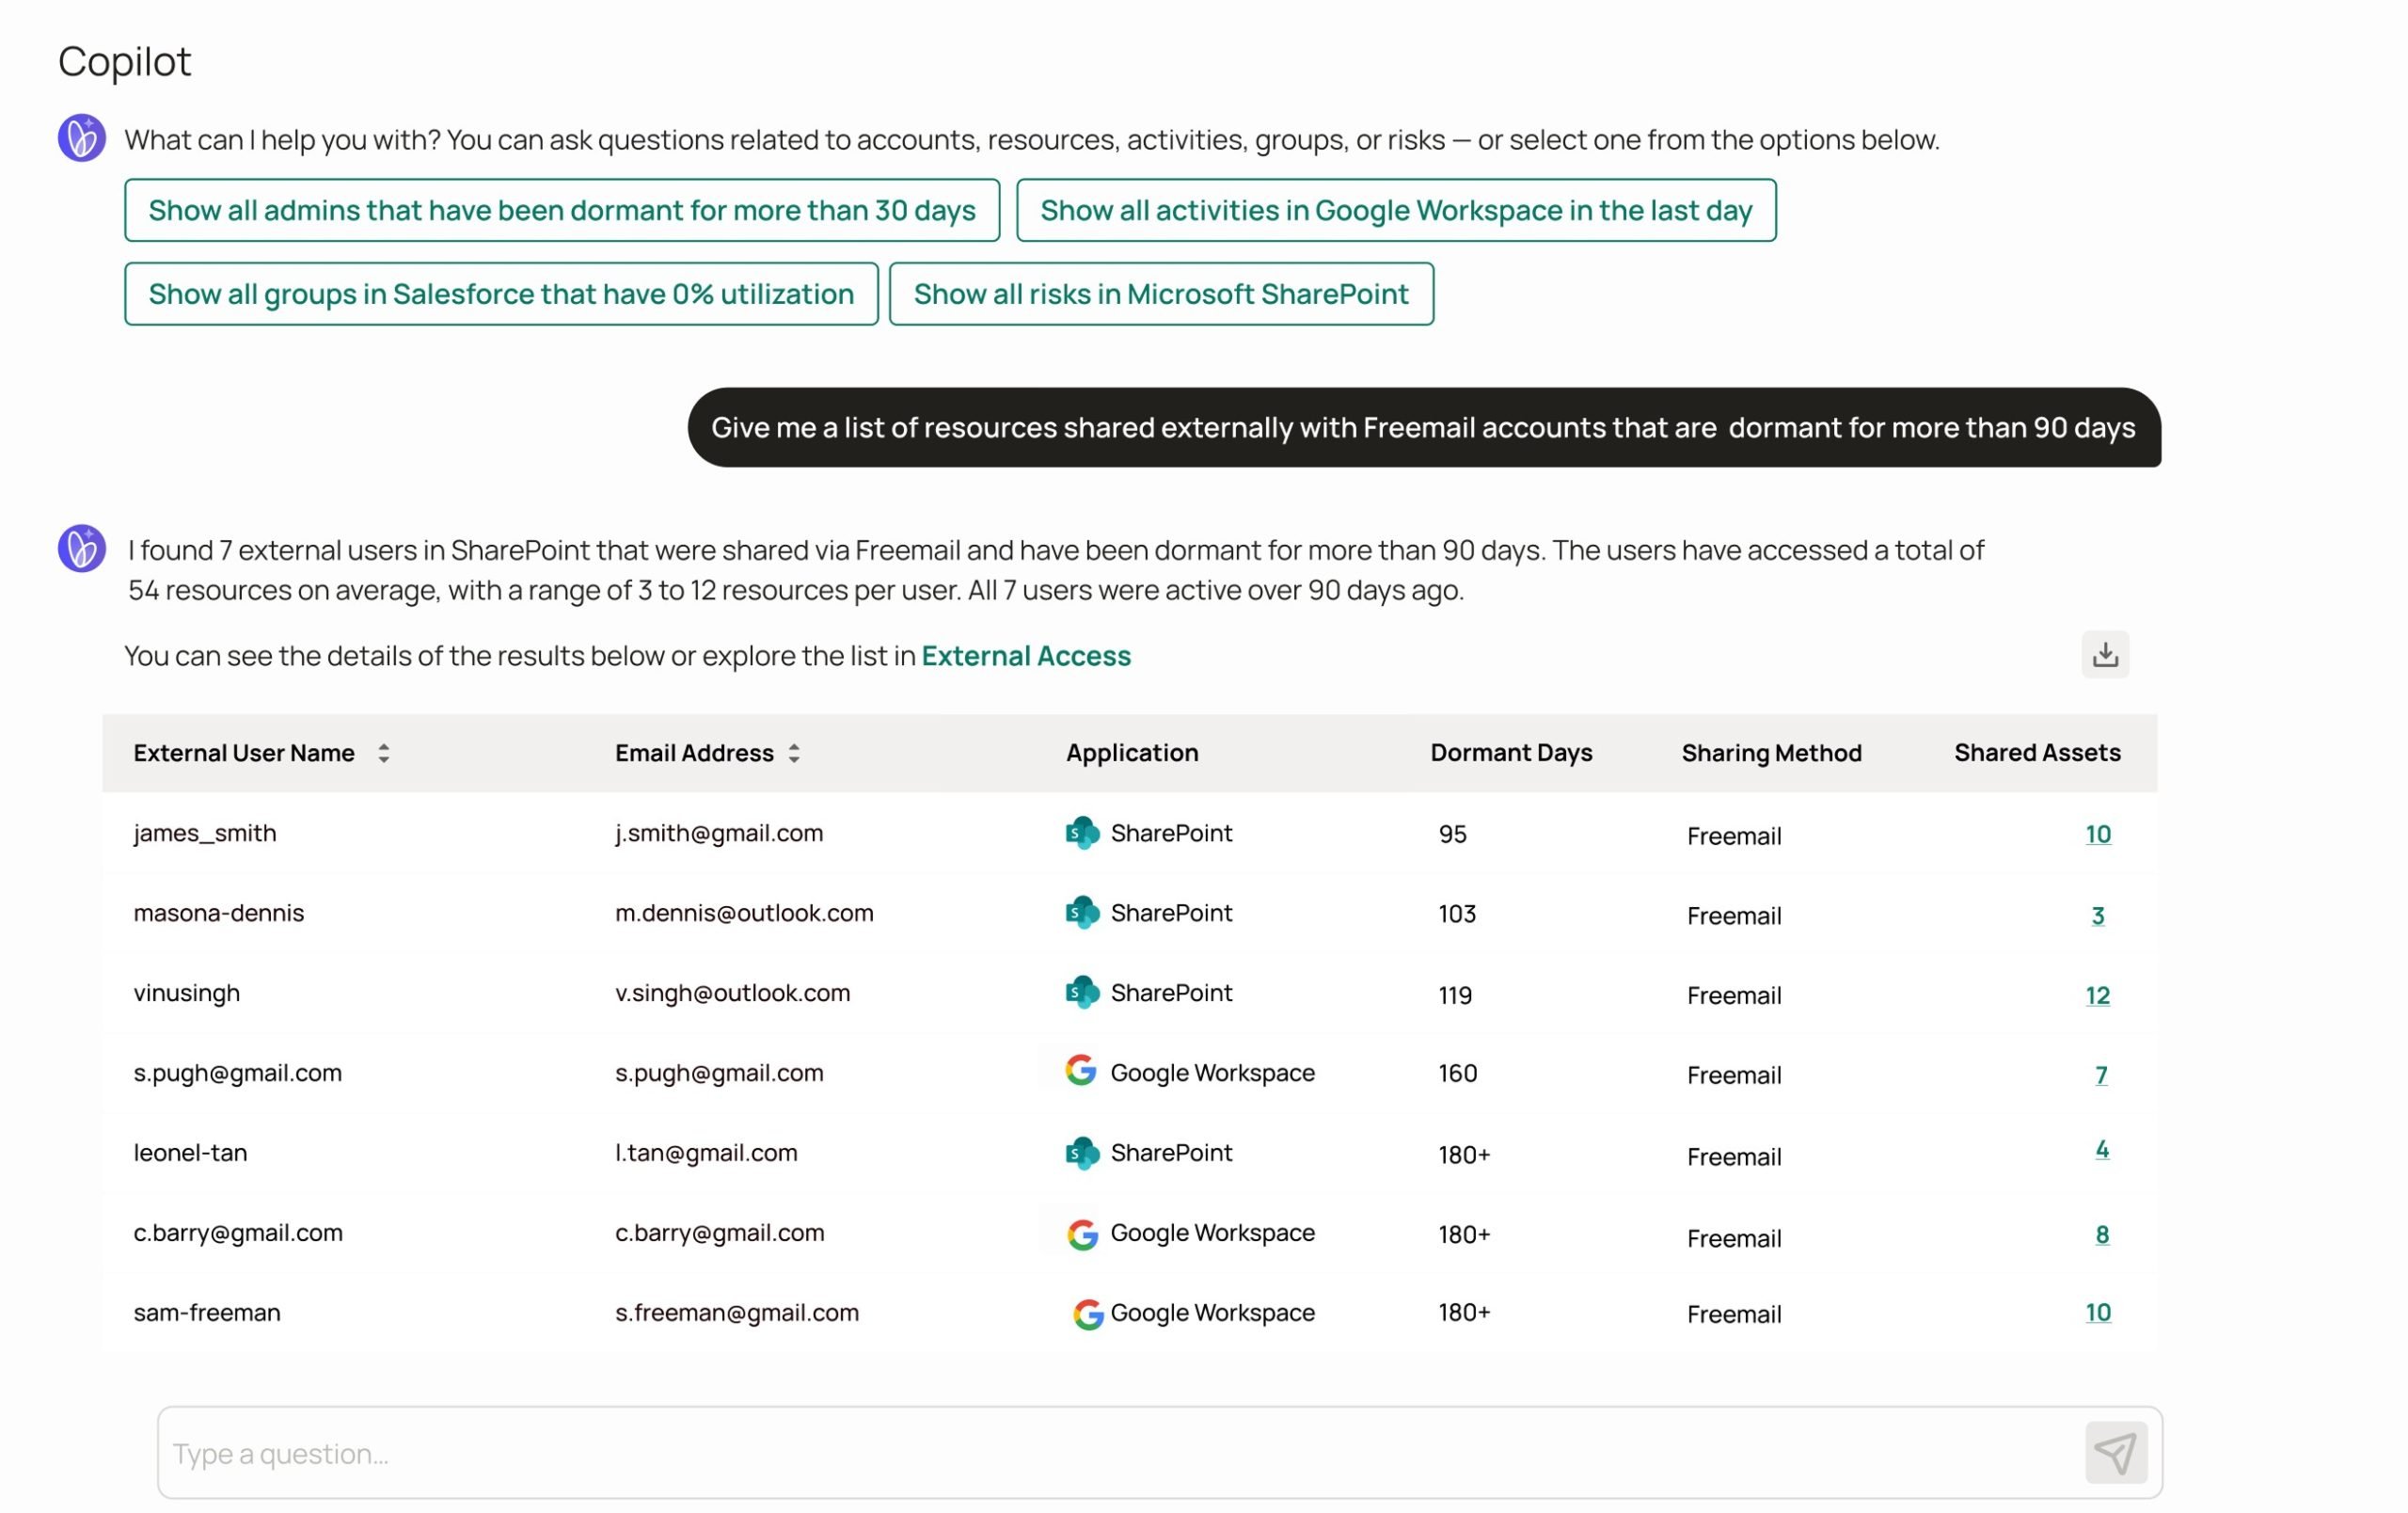The height and width of the screenshot is (1513, 2408).
Task: Open sam-freeman's 10 shared assets
Action: (x=2097, y=1312)
